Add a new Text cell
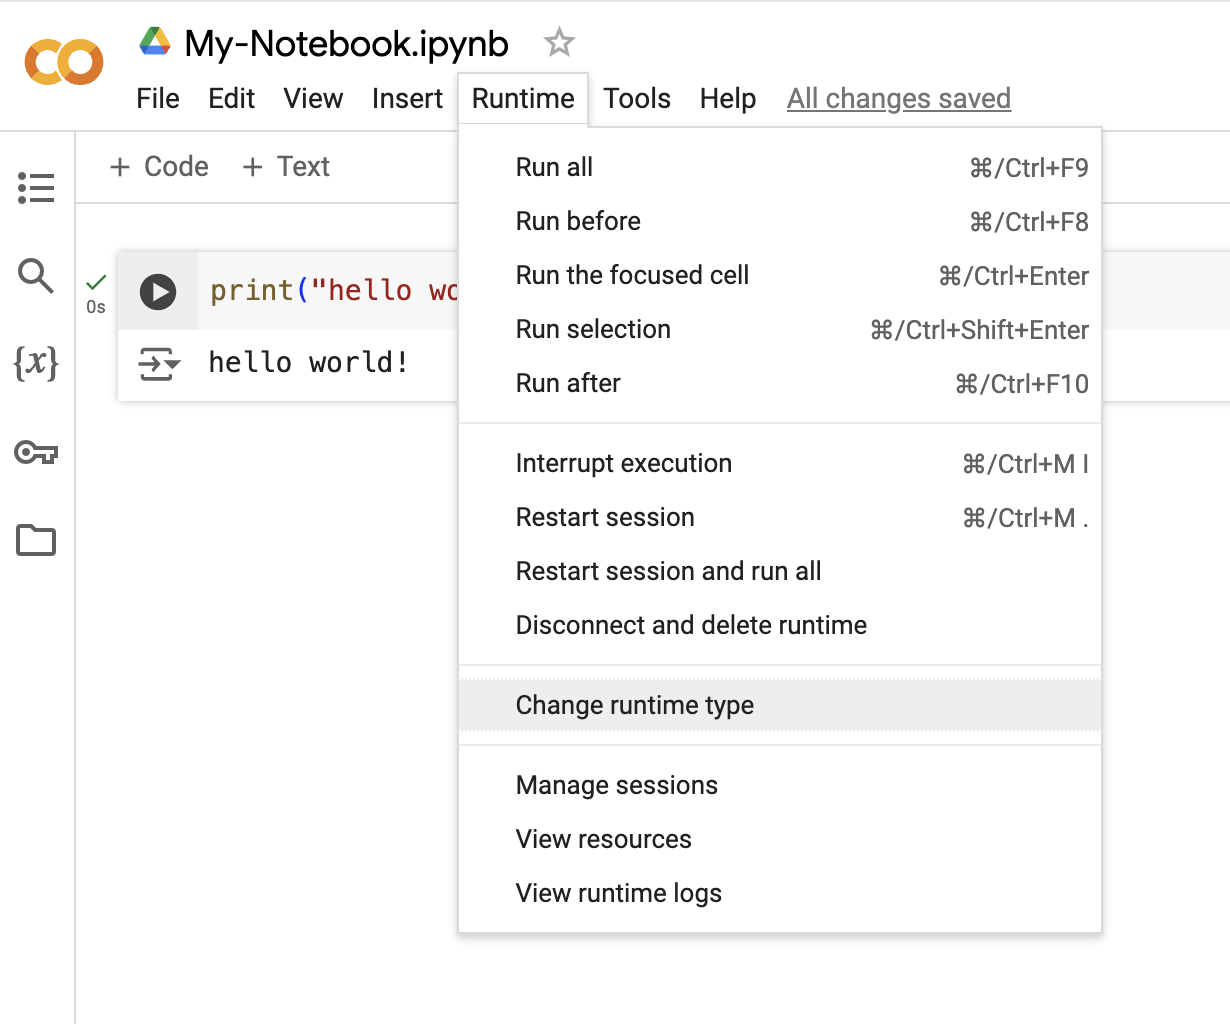 tap(286, 166)
